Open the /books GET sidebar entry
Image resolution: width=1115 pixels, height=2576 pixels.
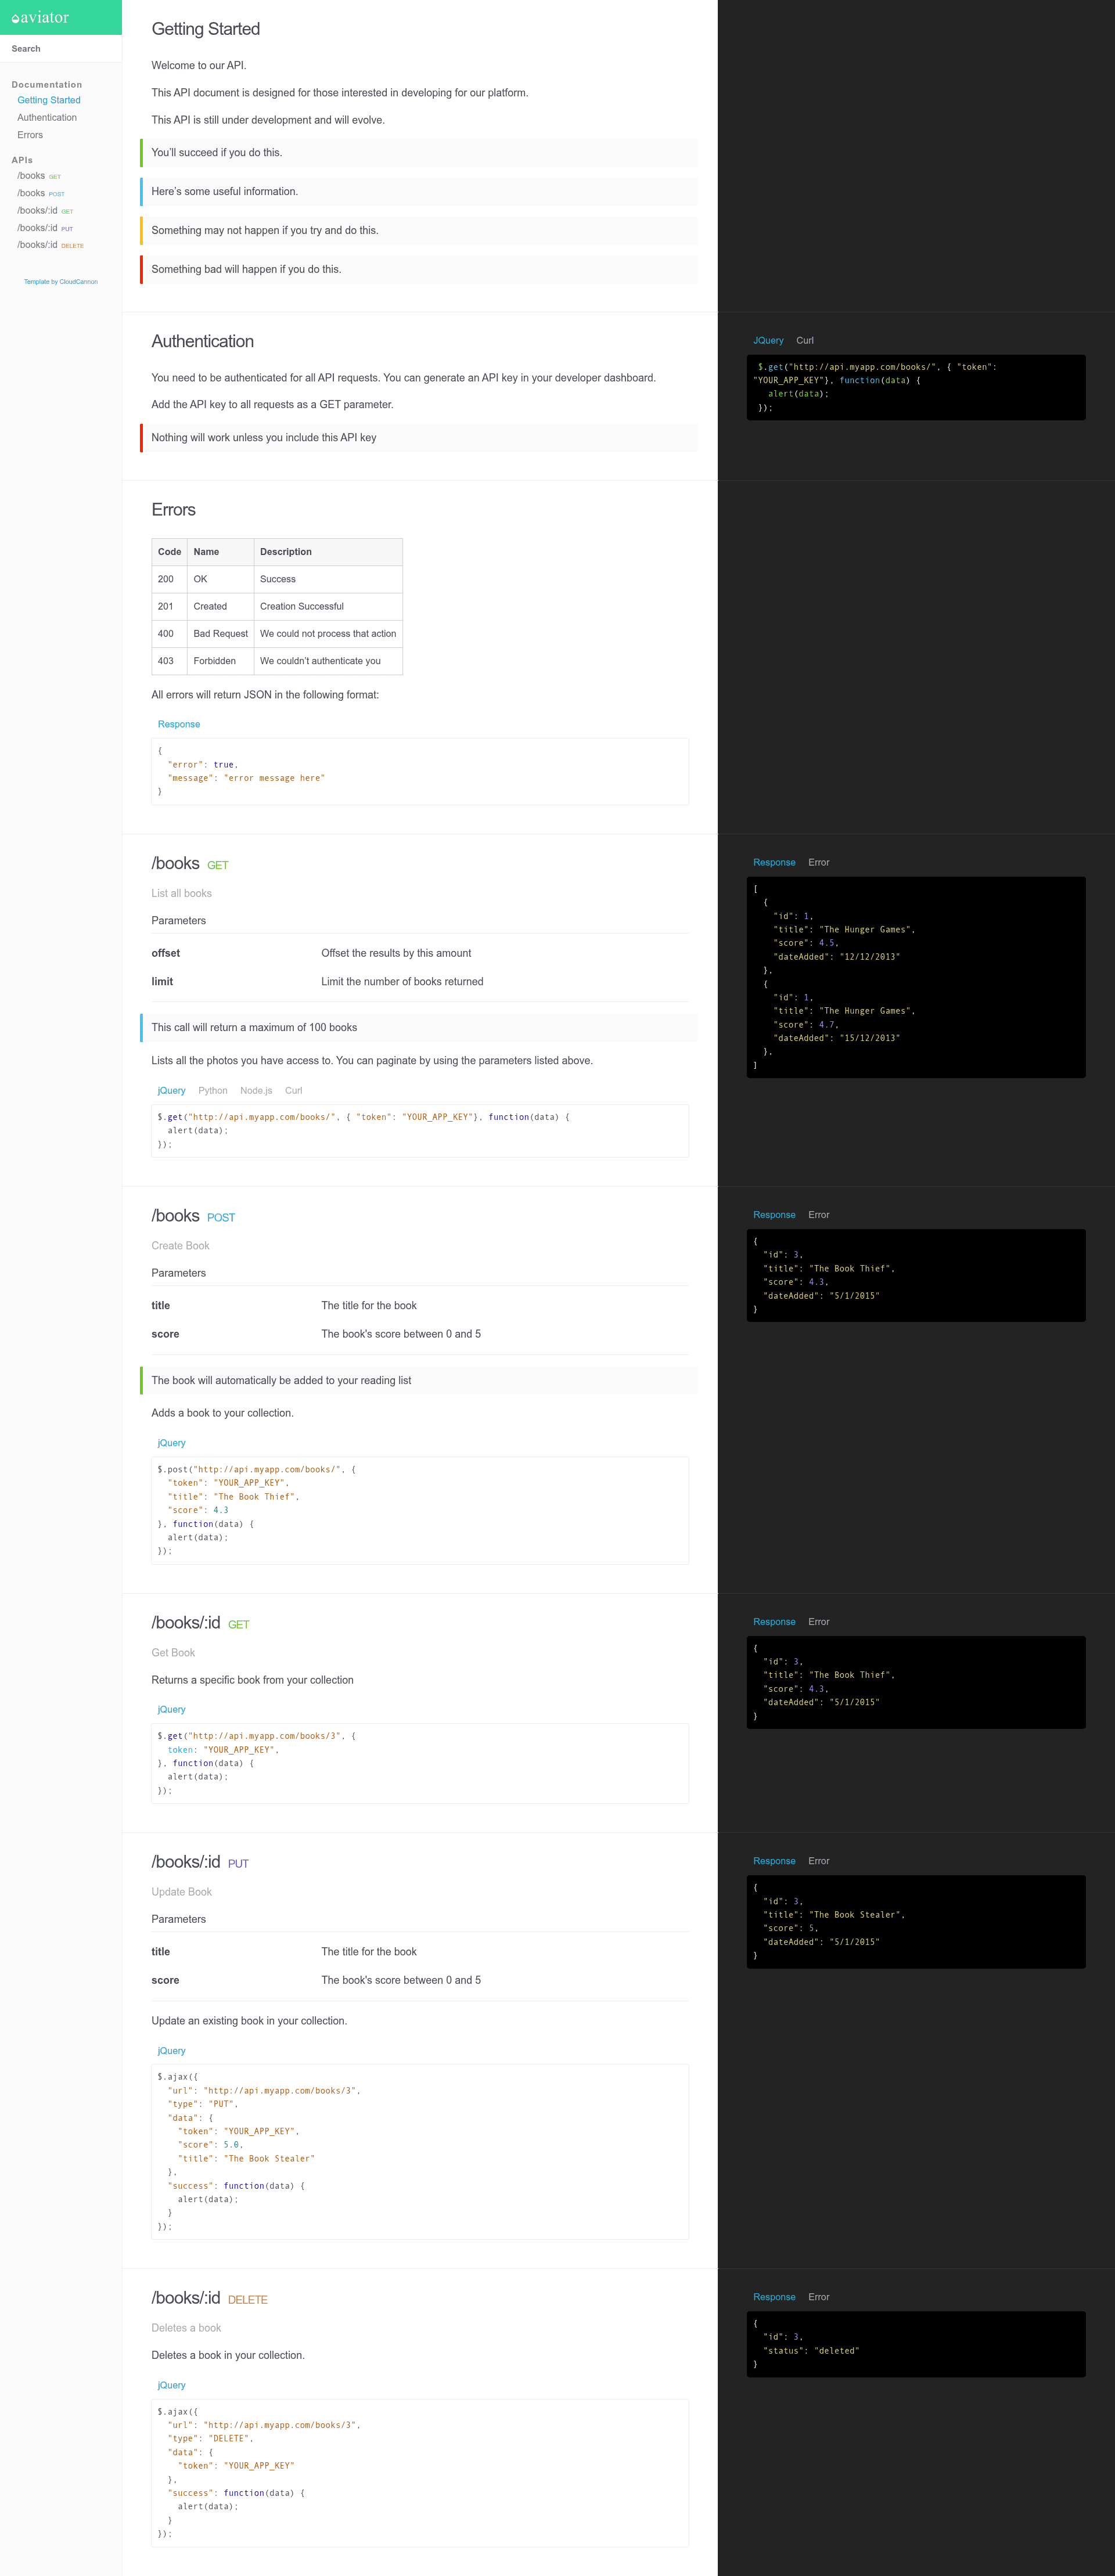click(x=39, y=176)
